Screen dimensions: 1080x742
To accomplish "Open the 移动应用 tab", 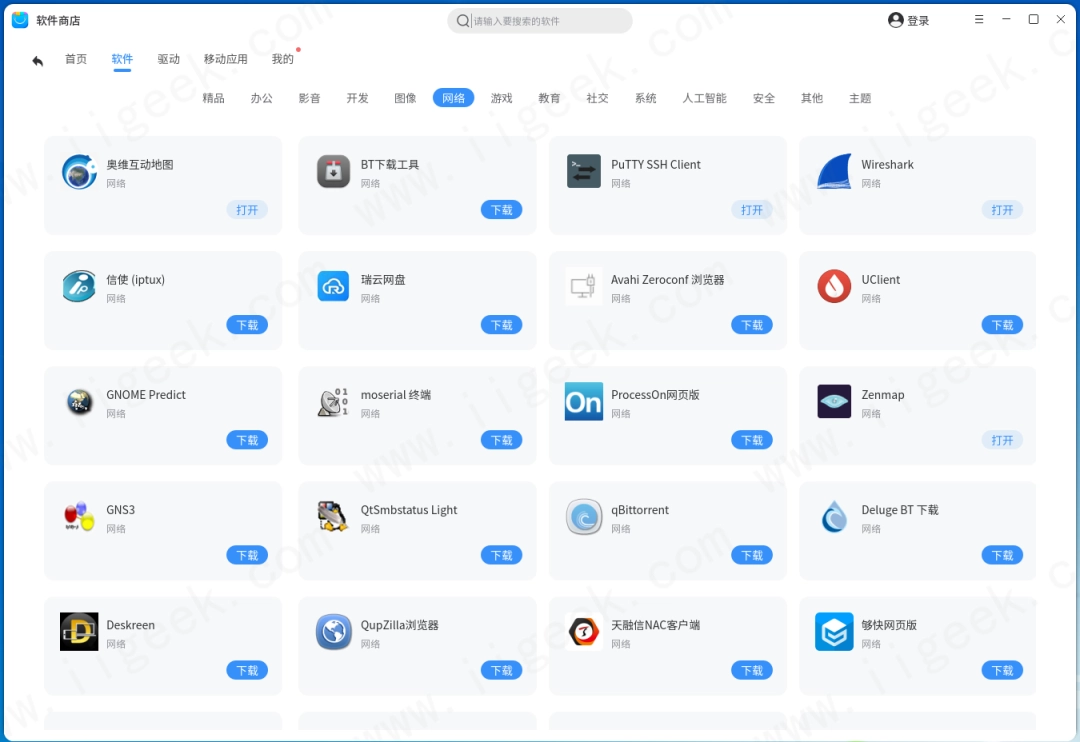I will [x=225, y=59].
